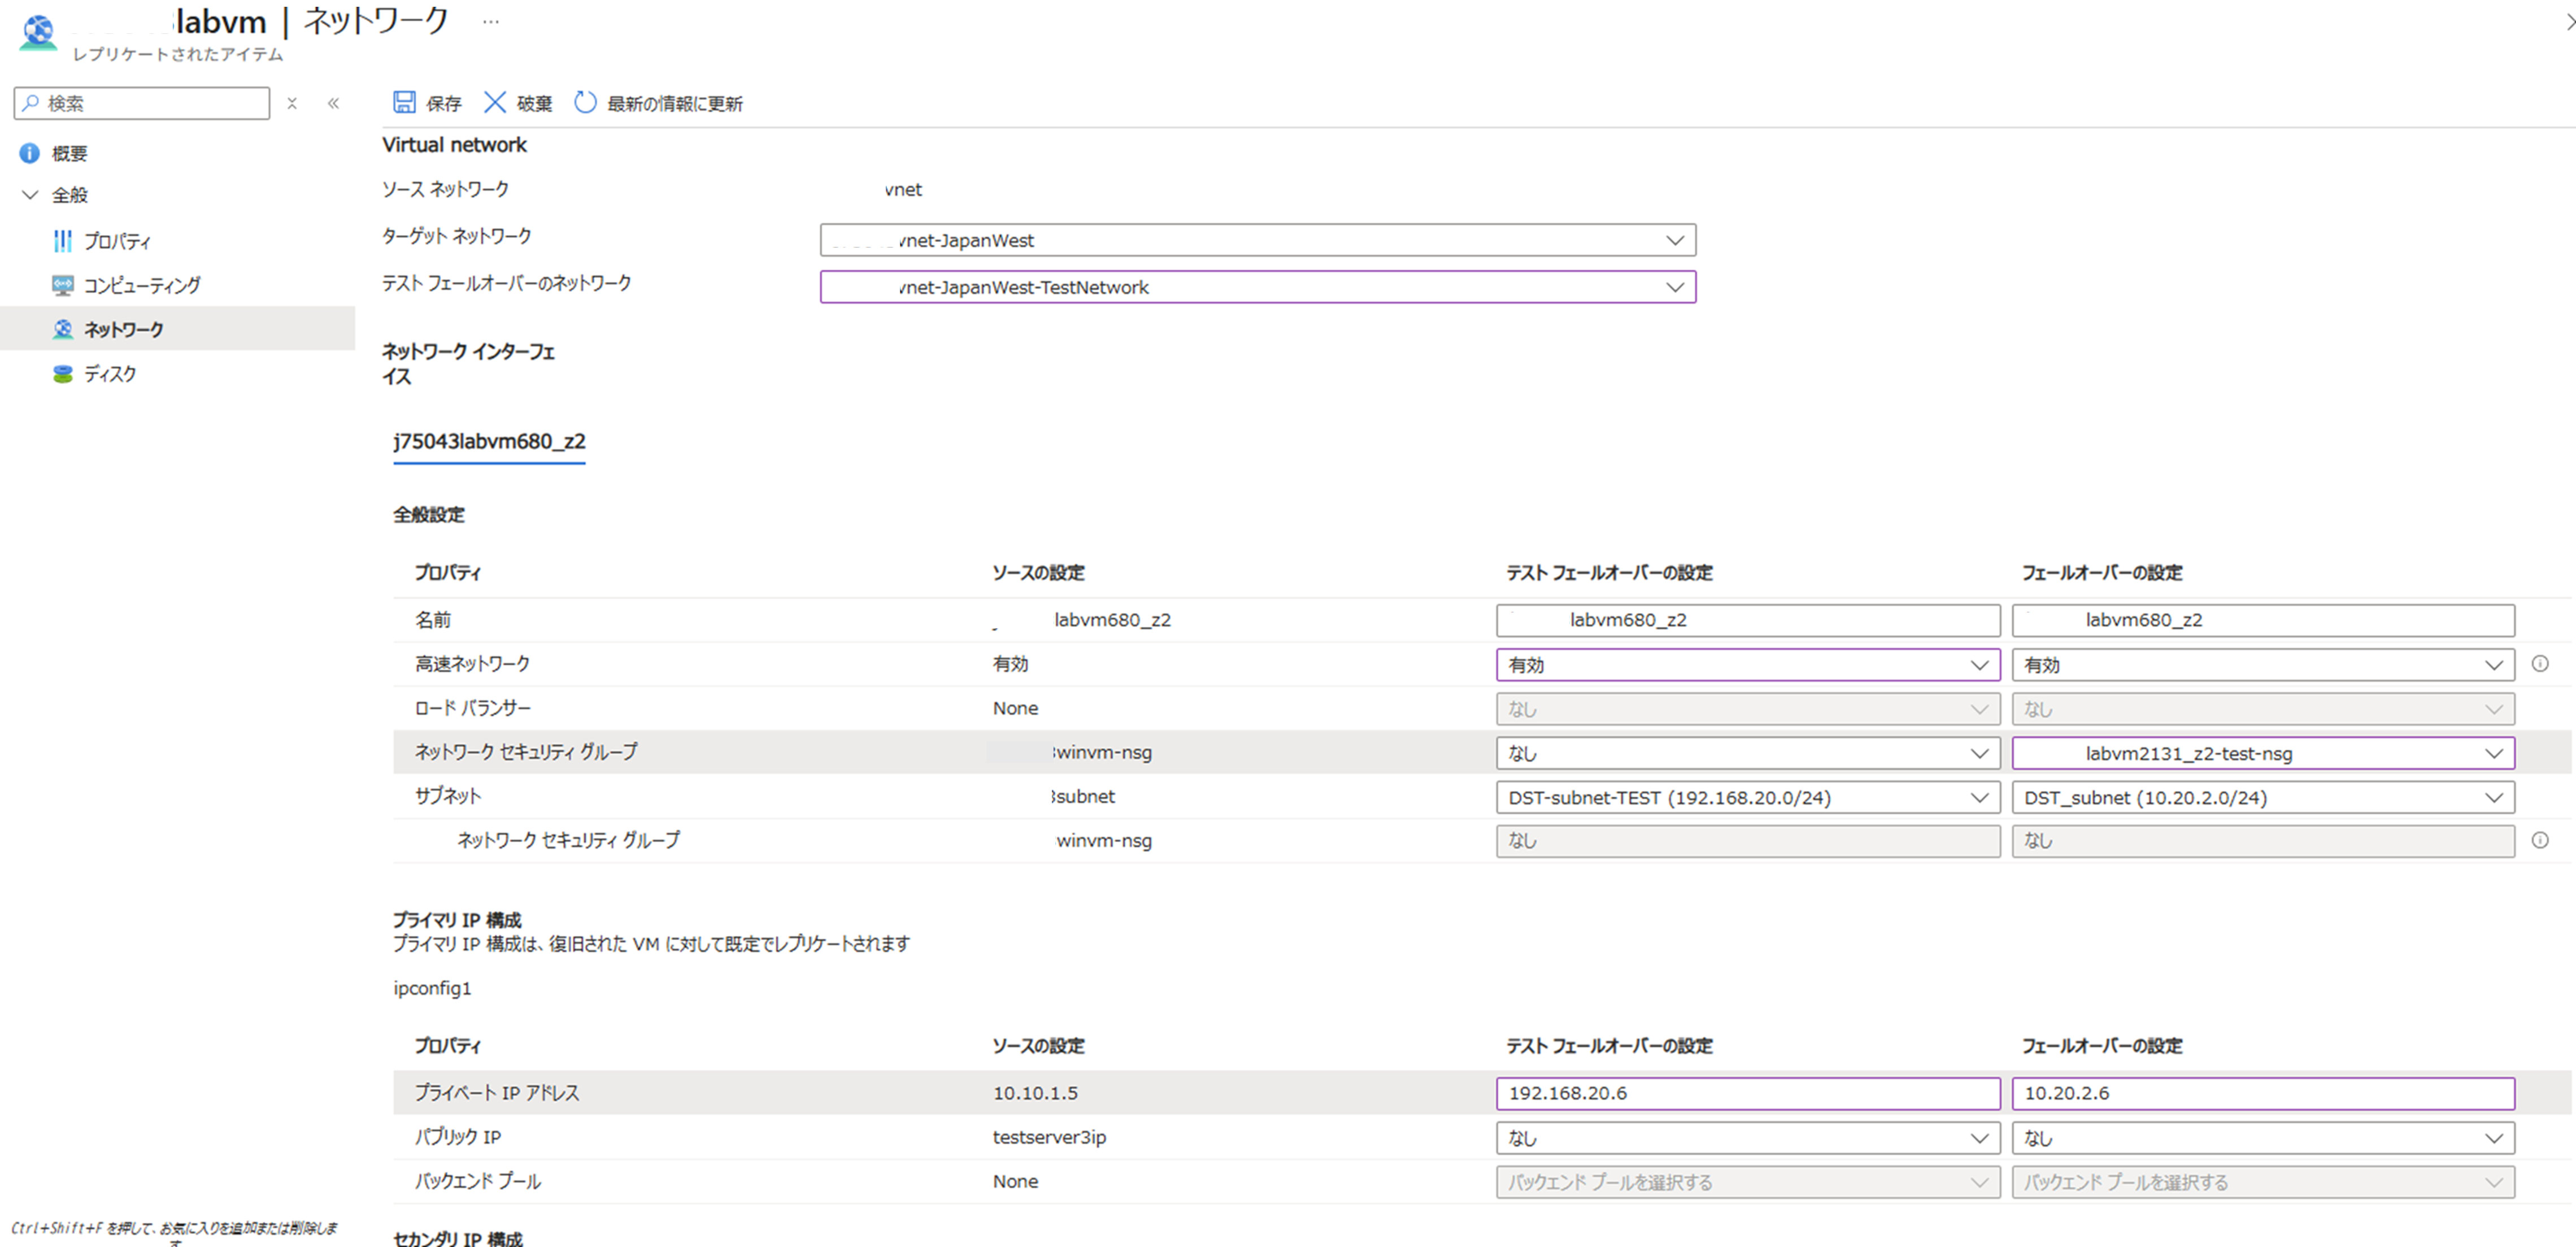Open failover NSG dropdown labvm2131_z2-test-nsg

[2262, 753]
